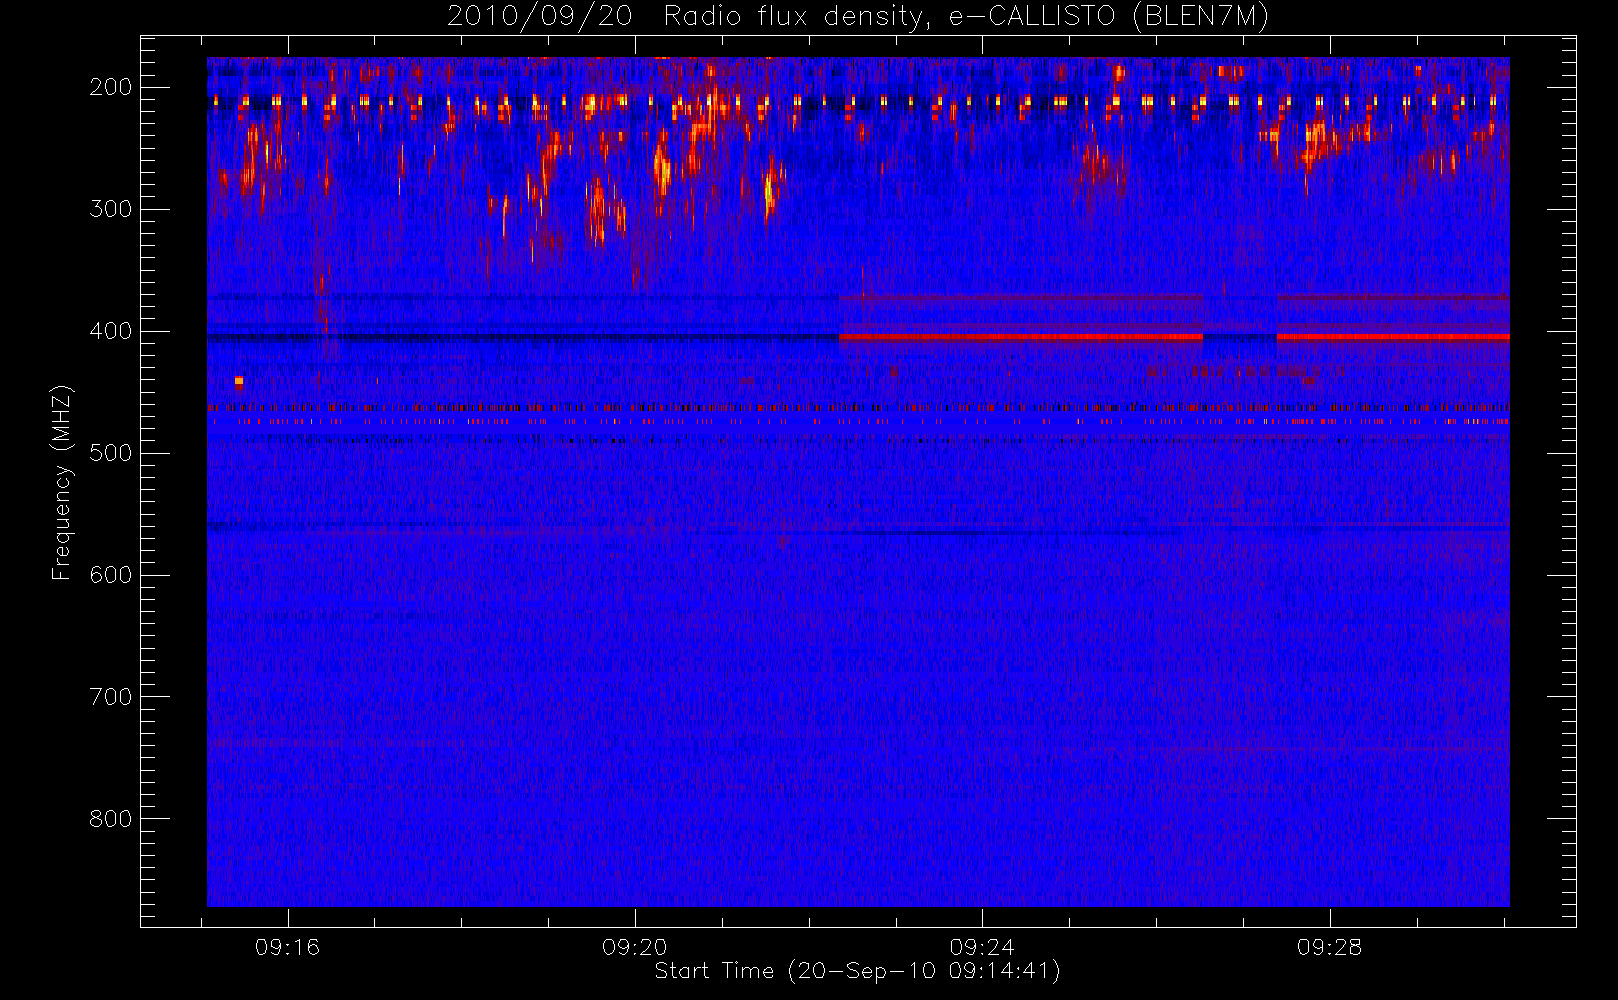Select the 700 frequency tick label
Viewport: 1618px width, 1000px height.
[110, 697]
